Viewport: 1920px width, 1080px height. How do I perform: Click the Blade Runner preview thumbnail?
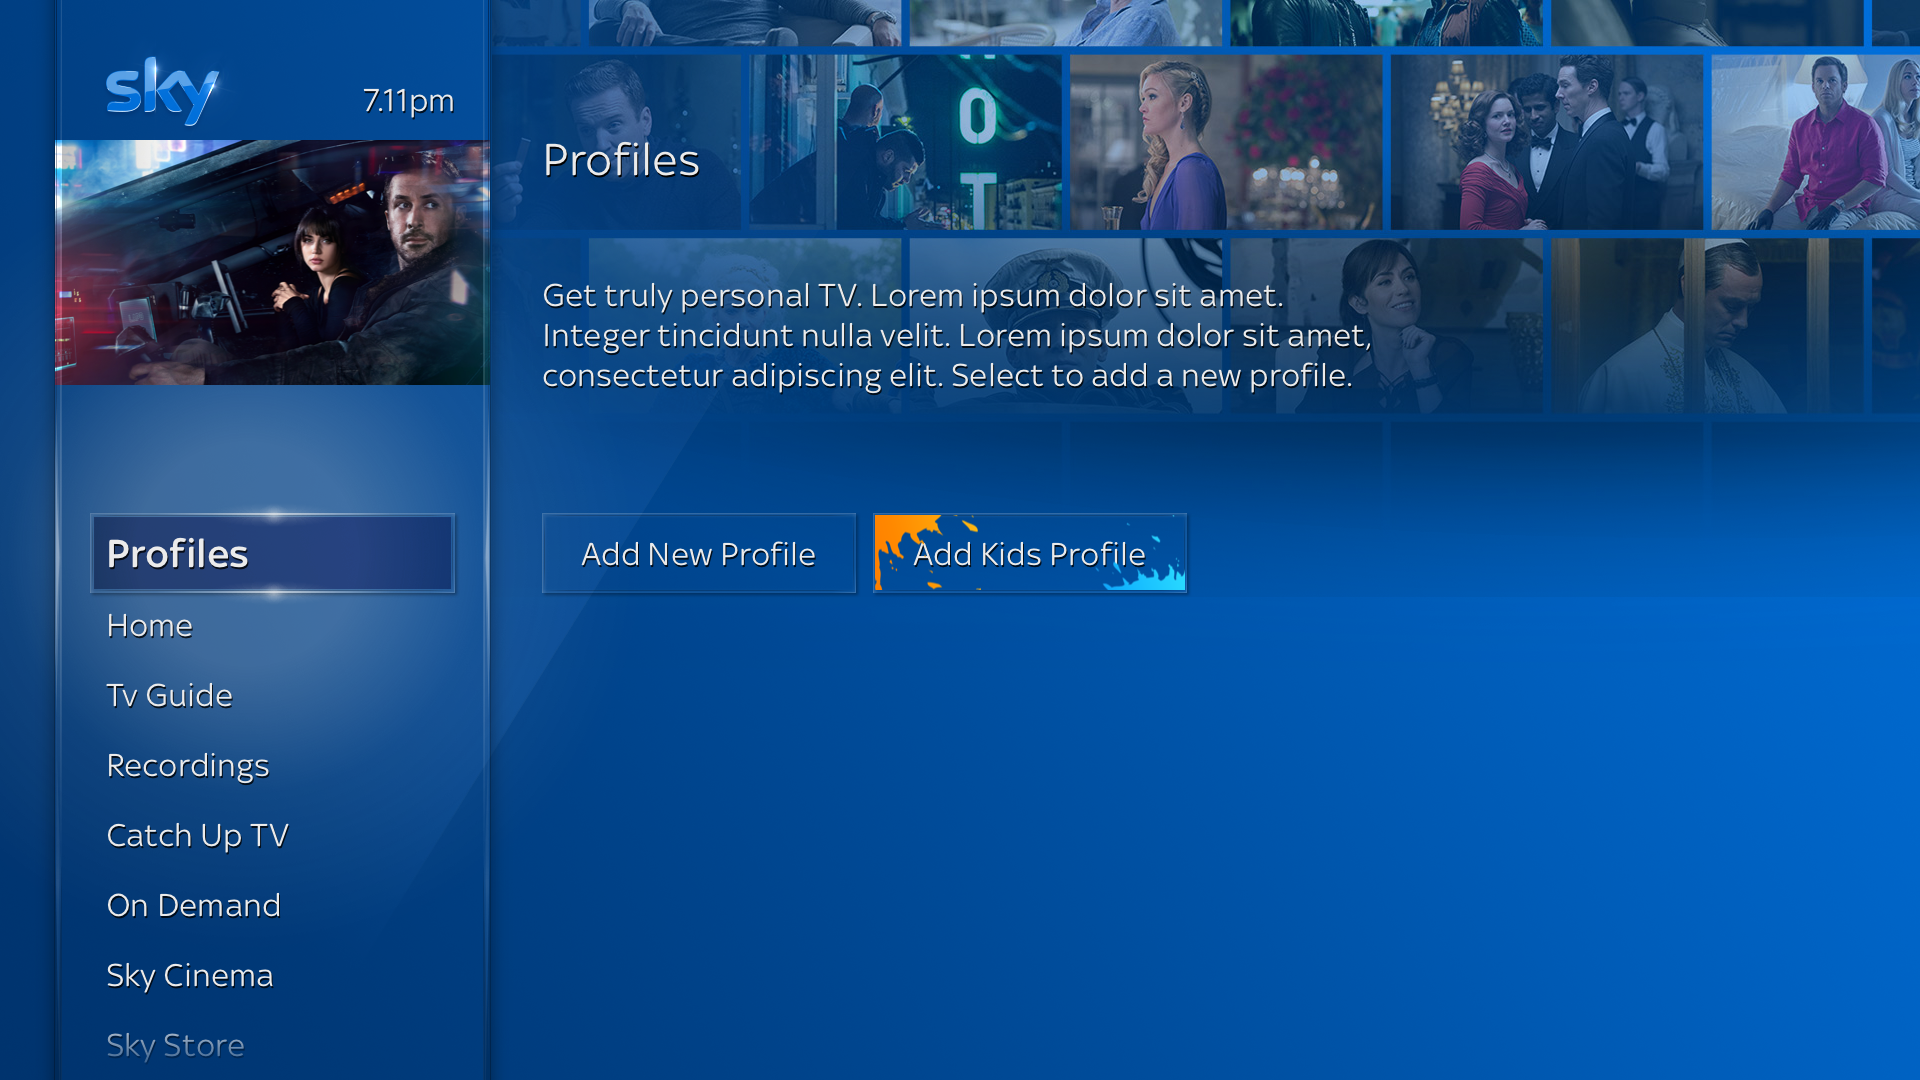tap(272, 262)
